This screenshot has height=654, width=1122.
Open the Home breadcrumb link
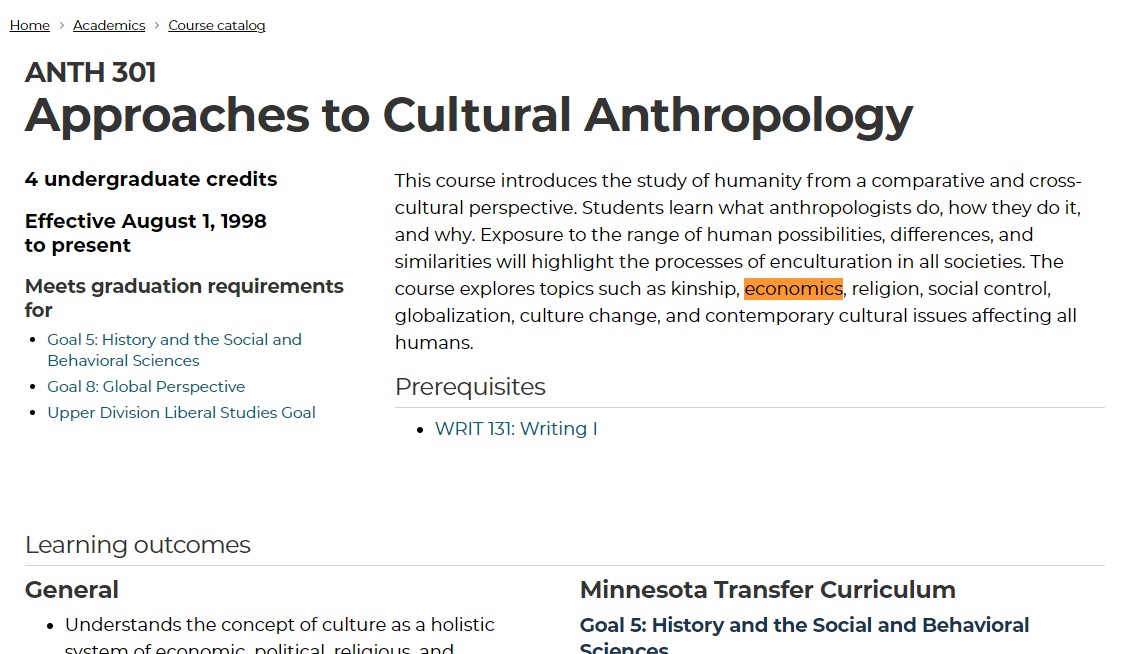pos(29,25)
